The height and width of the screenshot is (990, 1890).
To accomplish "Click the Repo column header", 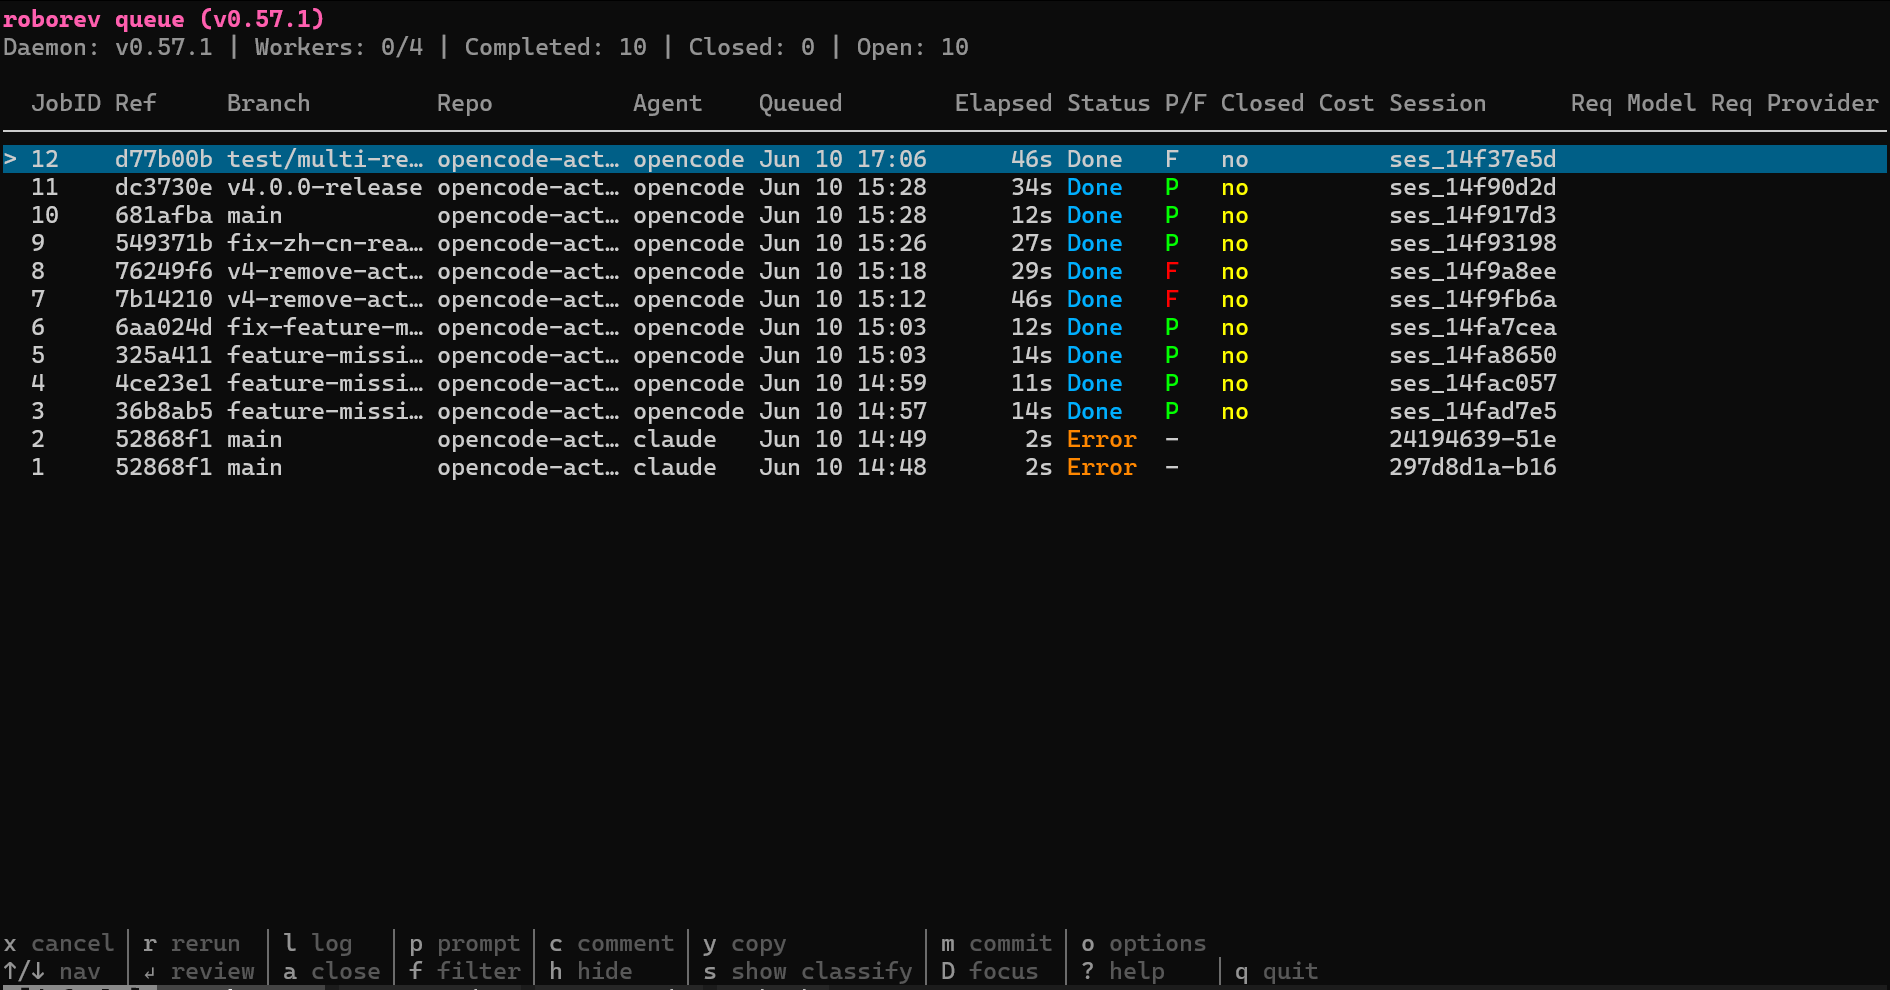I will pos(464,103).
